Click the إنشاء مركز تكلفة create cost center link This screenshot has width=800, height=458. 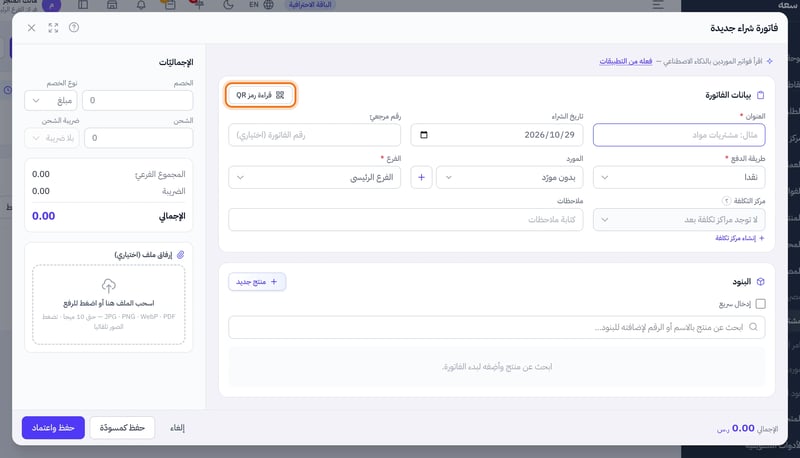click(x=740, y=238)
